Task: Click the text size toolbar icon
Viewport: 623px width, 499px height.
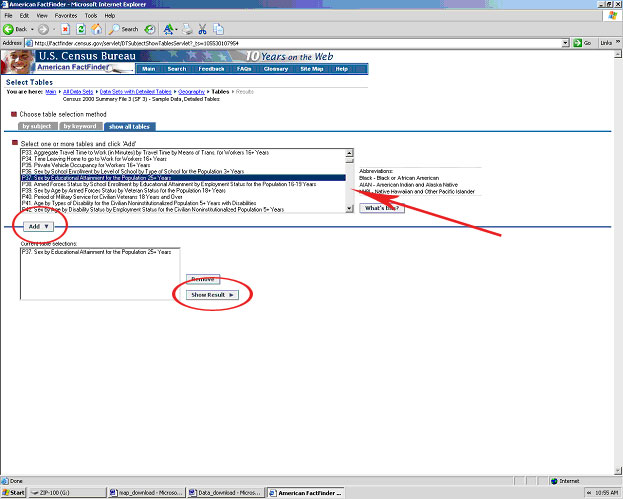Action: coord(168,29)
